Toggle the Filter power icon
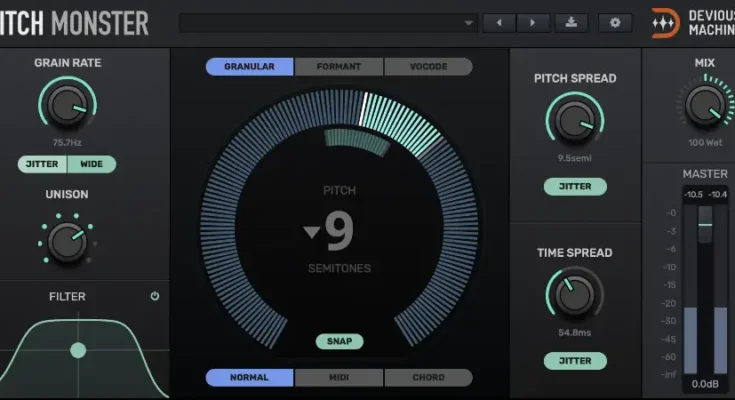 (x=155, y=296)
